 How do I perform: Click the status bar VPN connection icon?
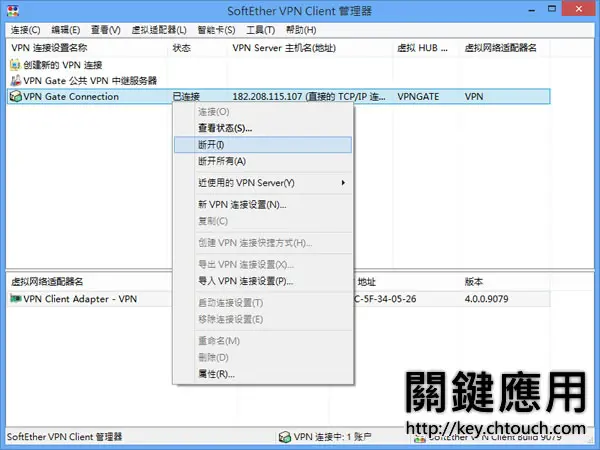[285, 437]
